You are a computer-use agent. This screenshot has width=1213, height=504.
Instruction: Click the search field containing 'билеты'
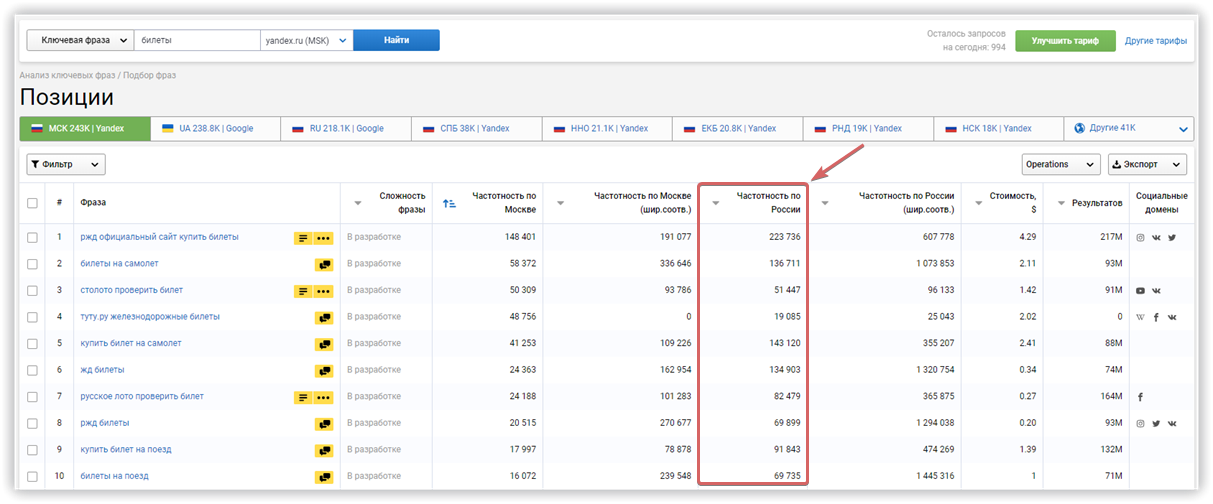(x=197, y=40)
